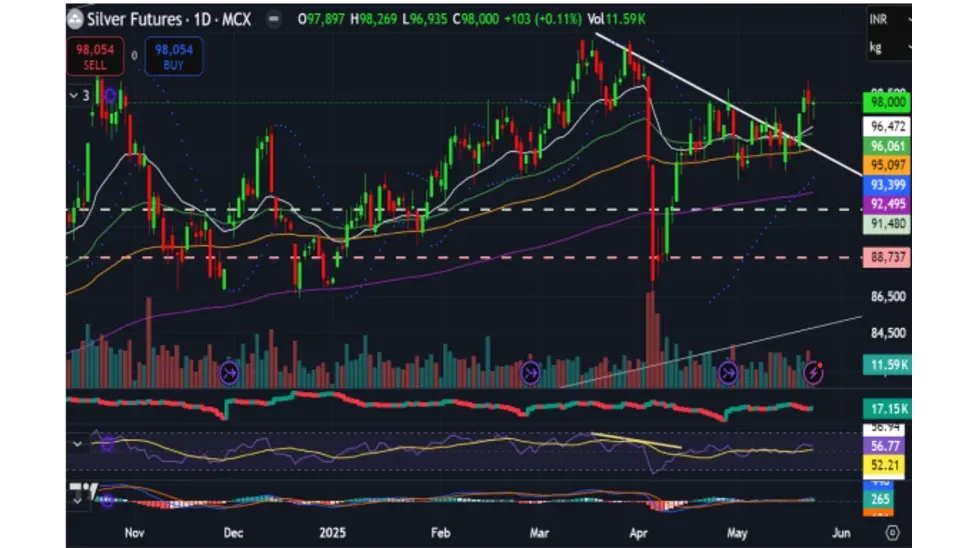
Task: Open the contract rollover event icon near December
Action: 229,373
